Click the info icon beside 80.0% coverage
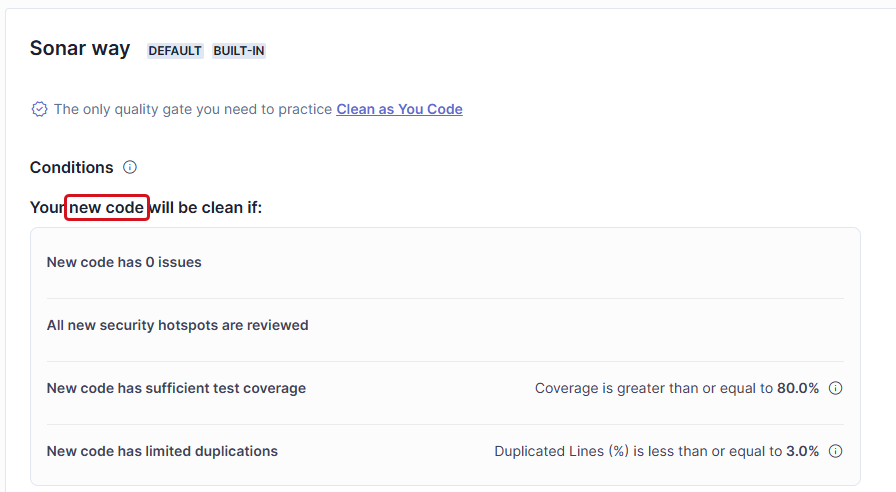The image size is (896, 492). click(x=835, y=388)
